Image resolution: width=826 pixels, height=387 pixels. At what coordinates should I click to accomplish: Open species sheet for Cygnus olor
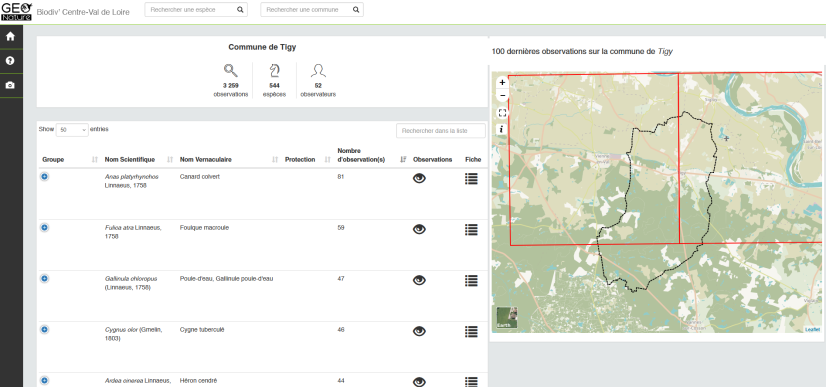pyautogui.click(x=471, y=331)
